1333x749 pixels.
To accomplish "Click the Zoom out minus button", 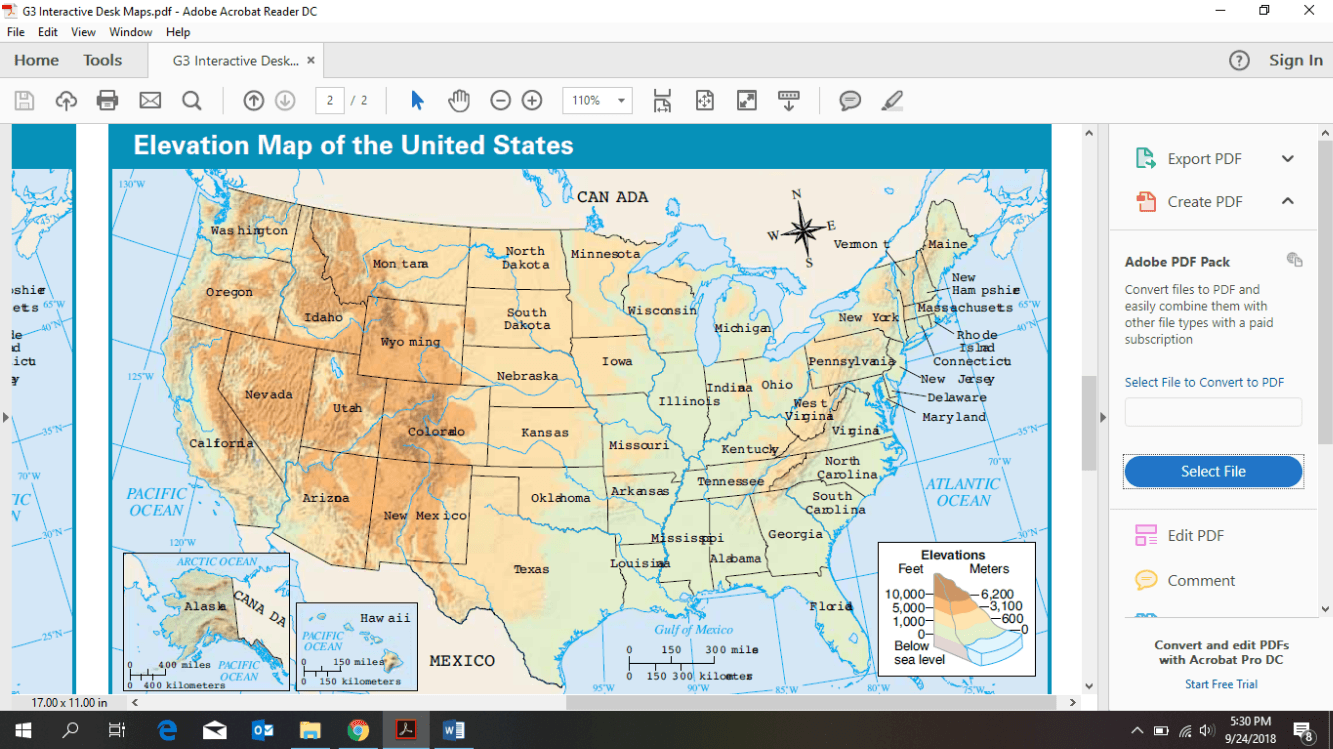I will pyautogui.click(x=500, y=100).
